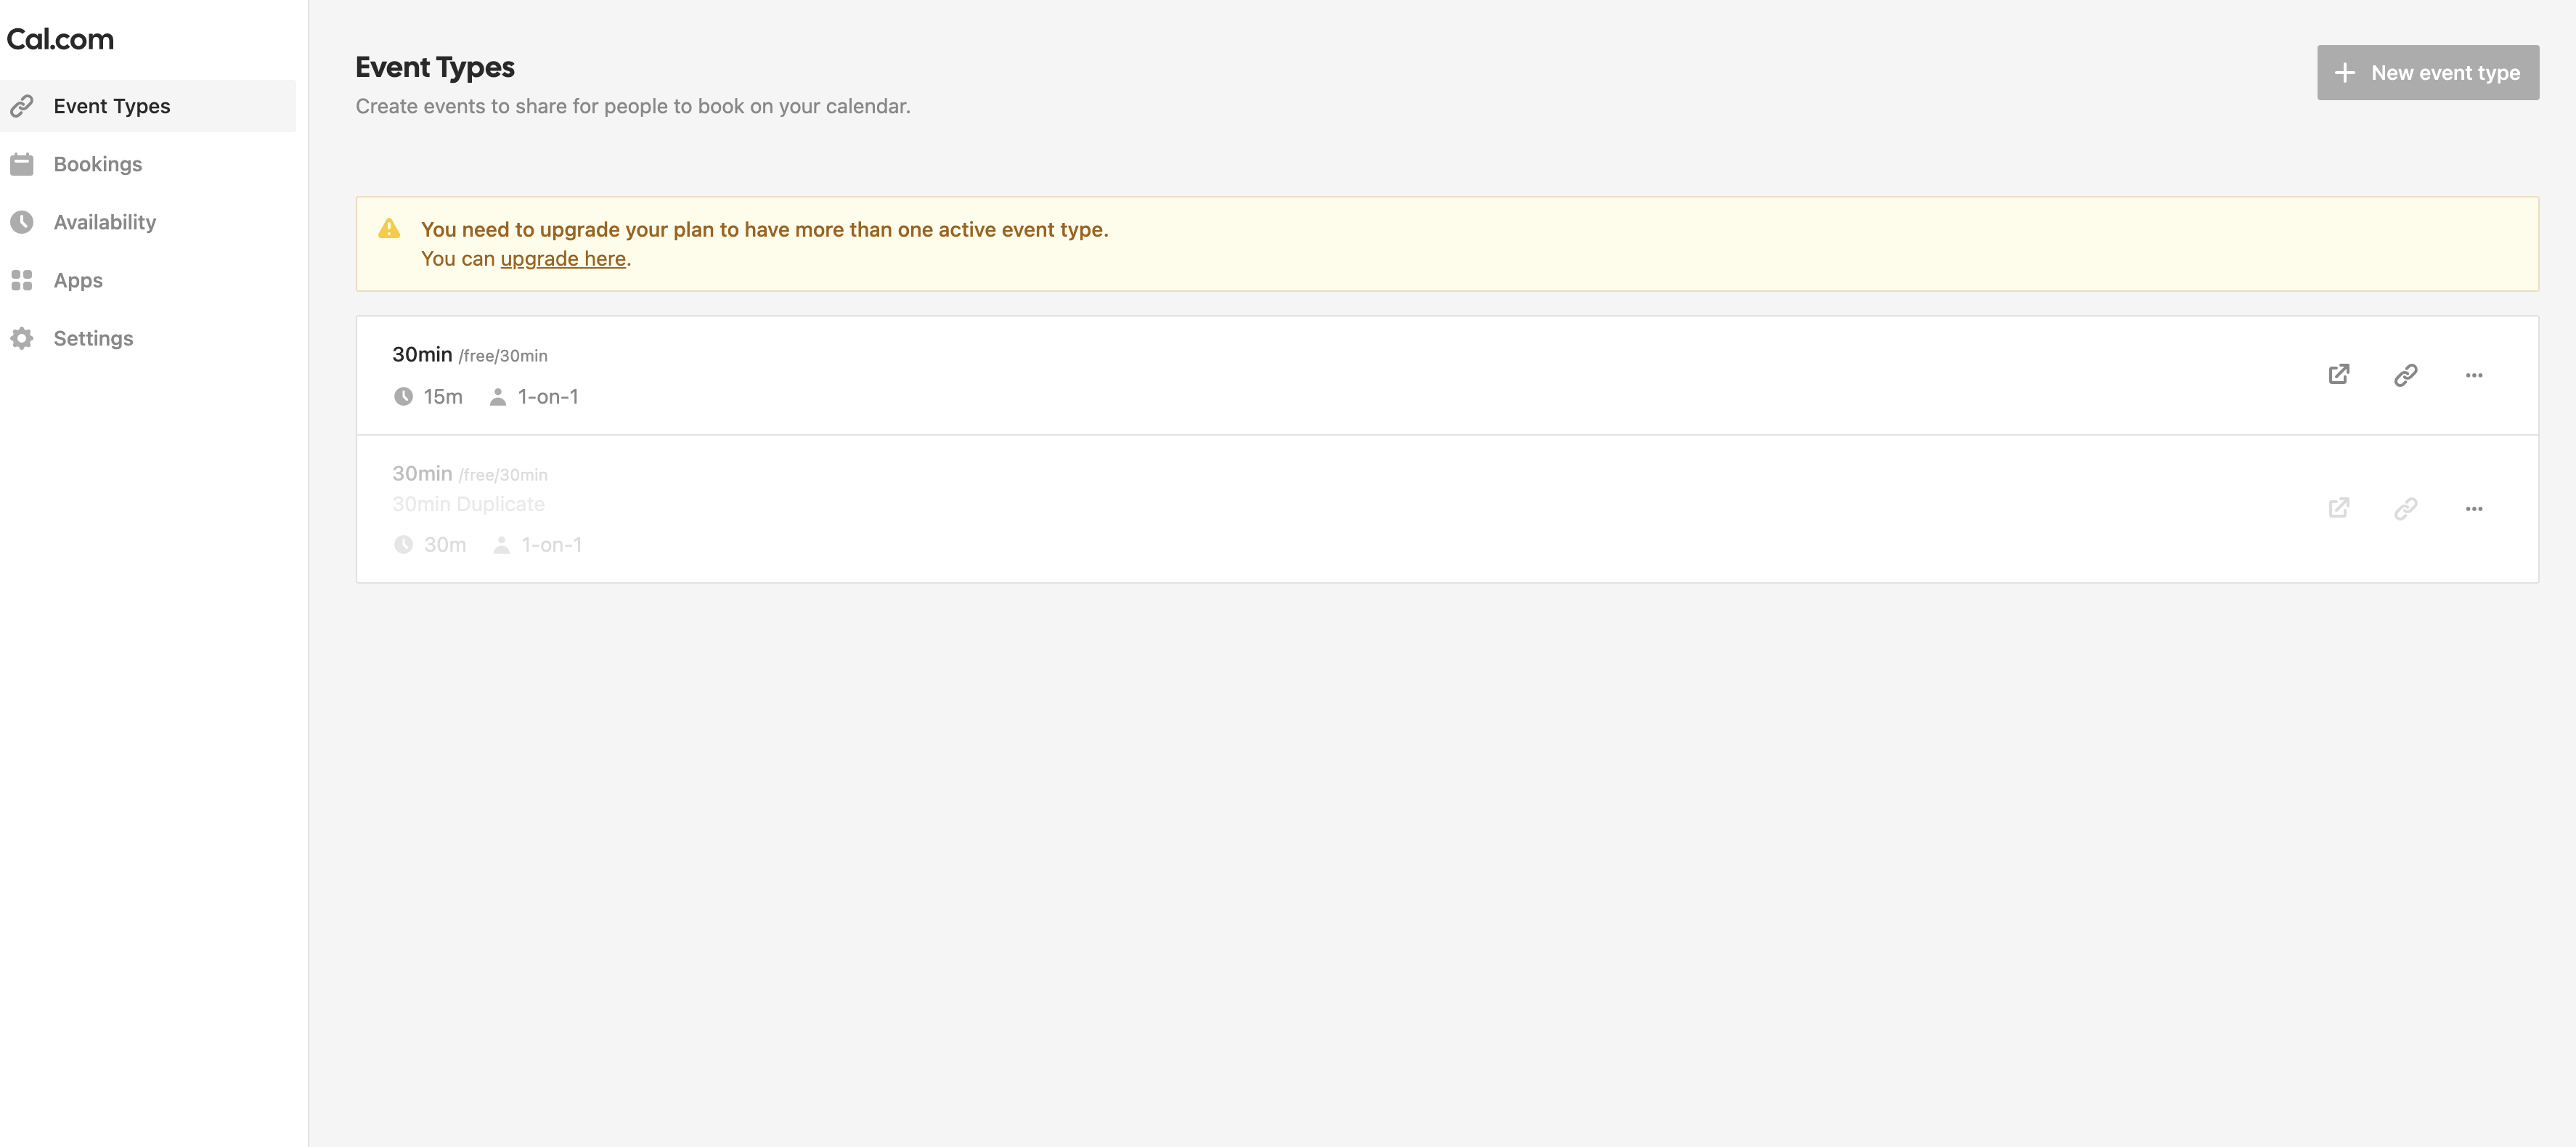Open preview for first 30min event
The height and width of the screenshot is (1147, 2576).
2338,374
